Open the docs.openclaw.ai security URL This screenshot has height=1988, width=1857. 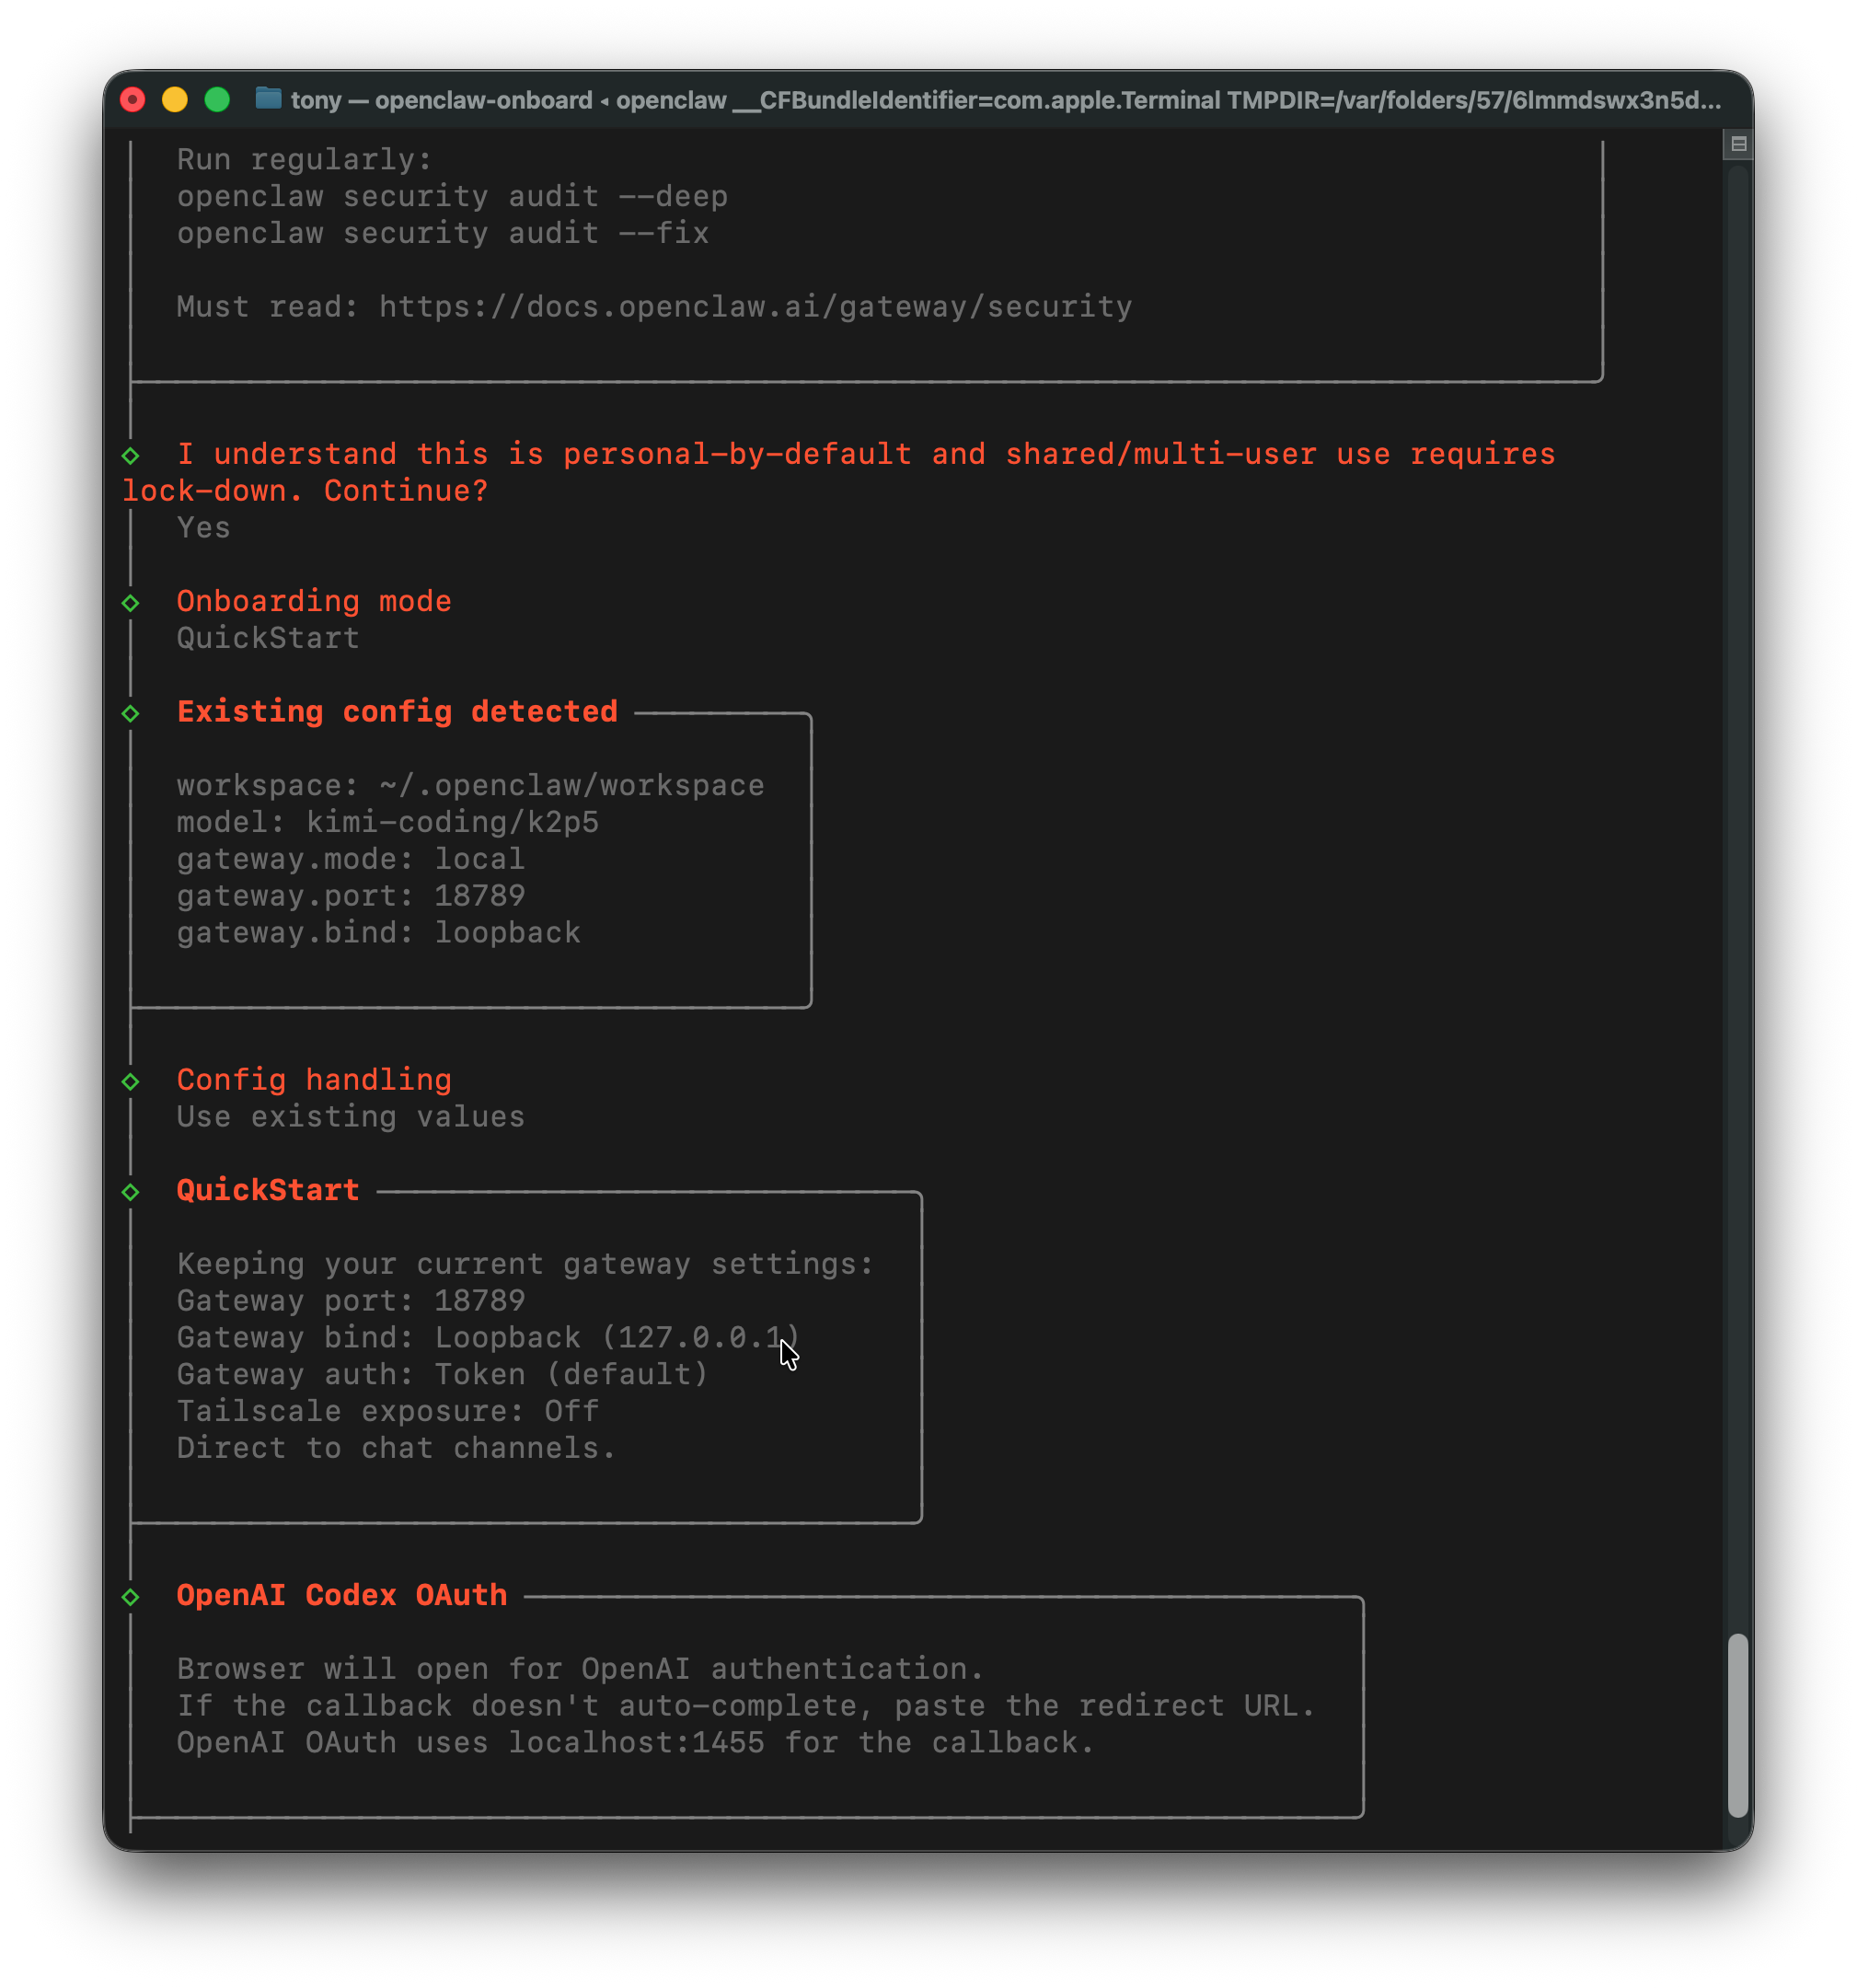click(x=755, y=307)
